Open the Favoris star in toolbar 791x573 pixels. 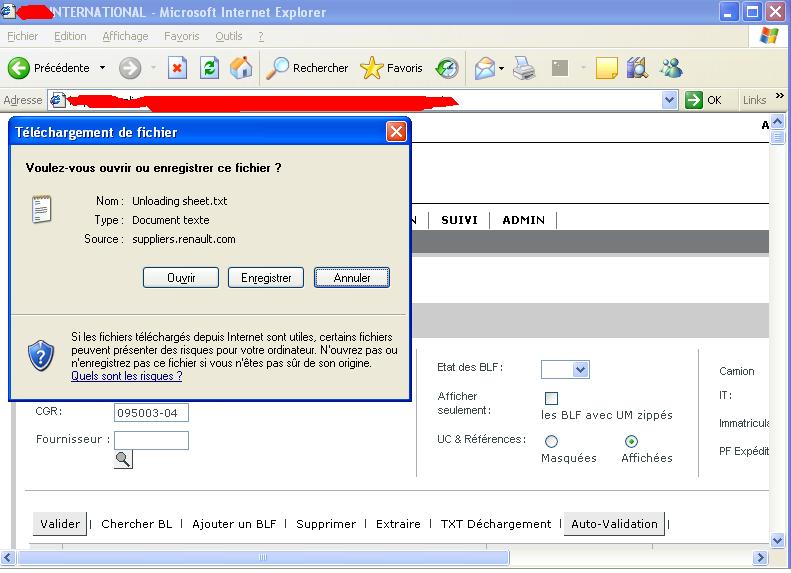tap(391, 68)
